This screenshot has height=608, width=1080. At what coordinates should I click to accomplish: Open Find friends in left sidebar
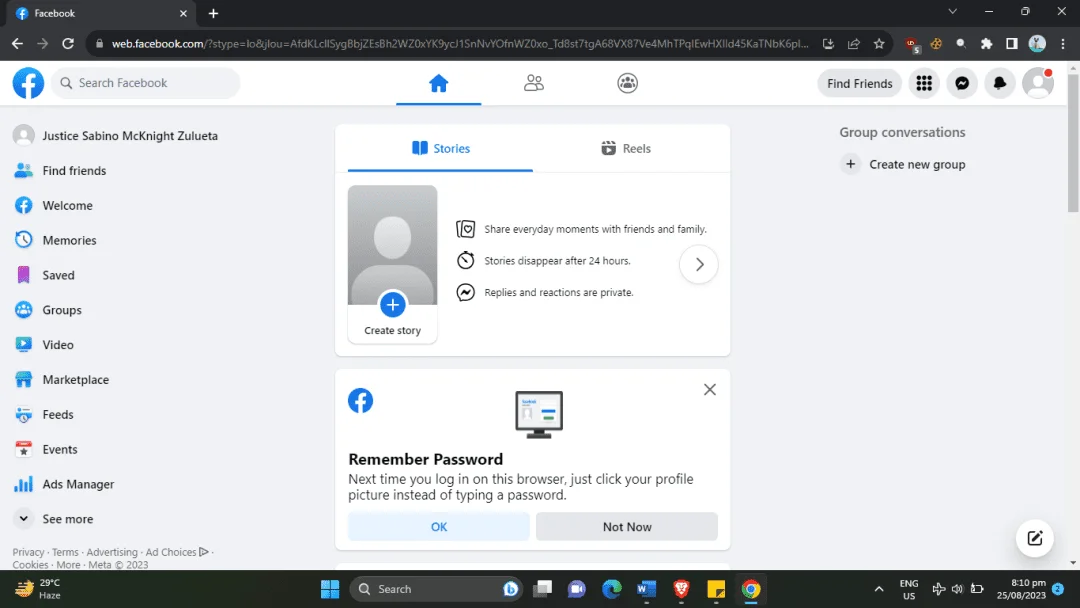pos(61,171)
